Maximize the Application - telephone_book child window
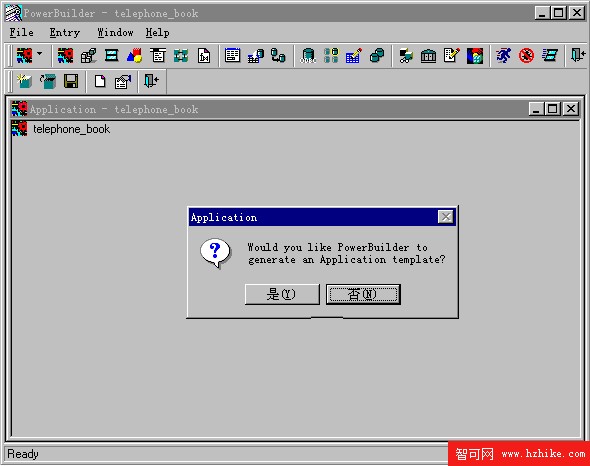This screenshot has height=466, width=590. [x=552, y=109]
